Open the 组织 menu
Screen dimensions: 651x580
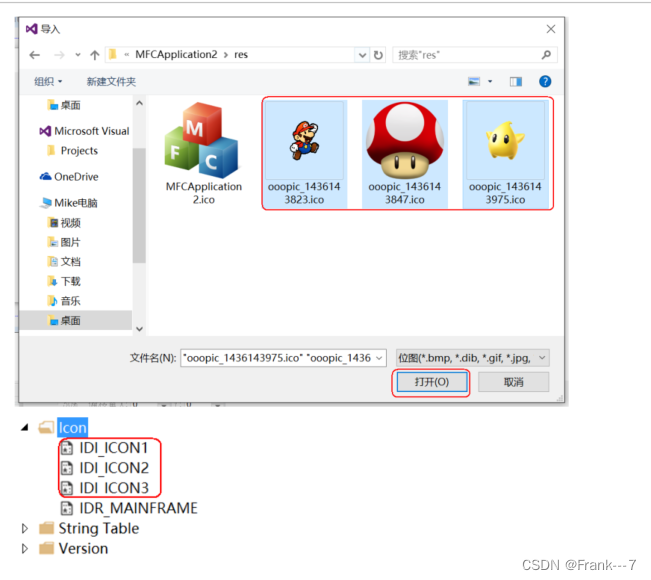tap(48, 81)
